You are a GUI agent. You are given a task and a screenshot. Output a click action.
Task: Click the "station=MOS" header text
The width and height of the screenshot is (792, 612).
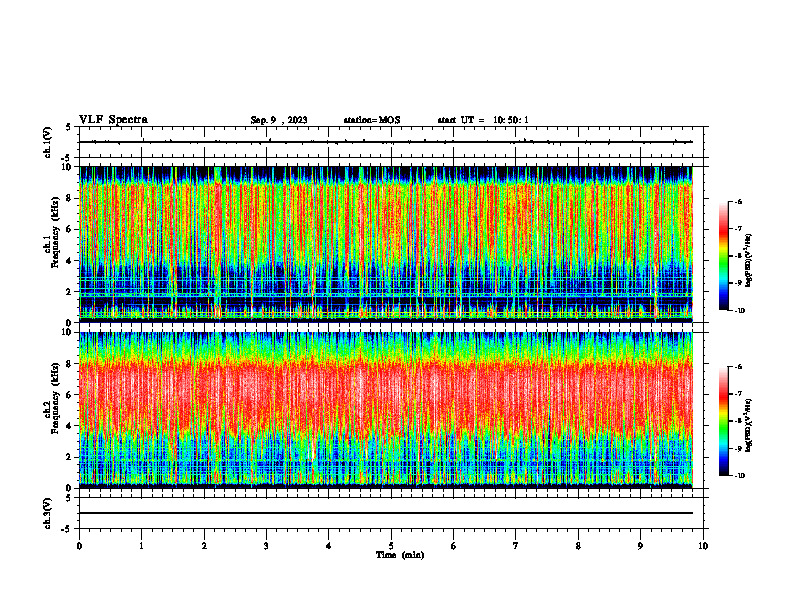[x=372, y=120]
